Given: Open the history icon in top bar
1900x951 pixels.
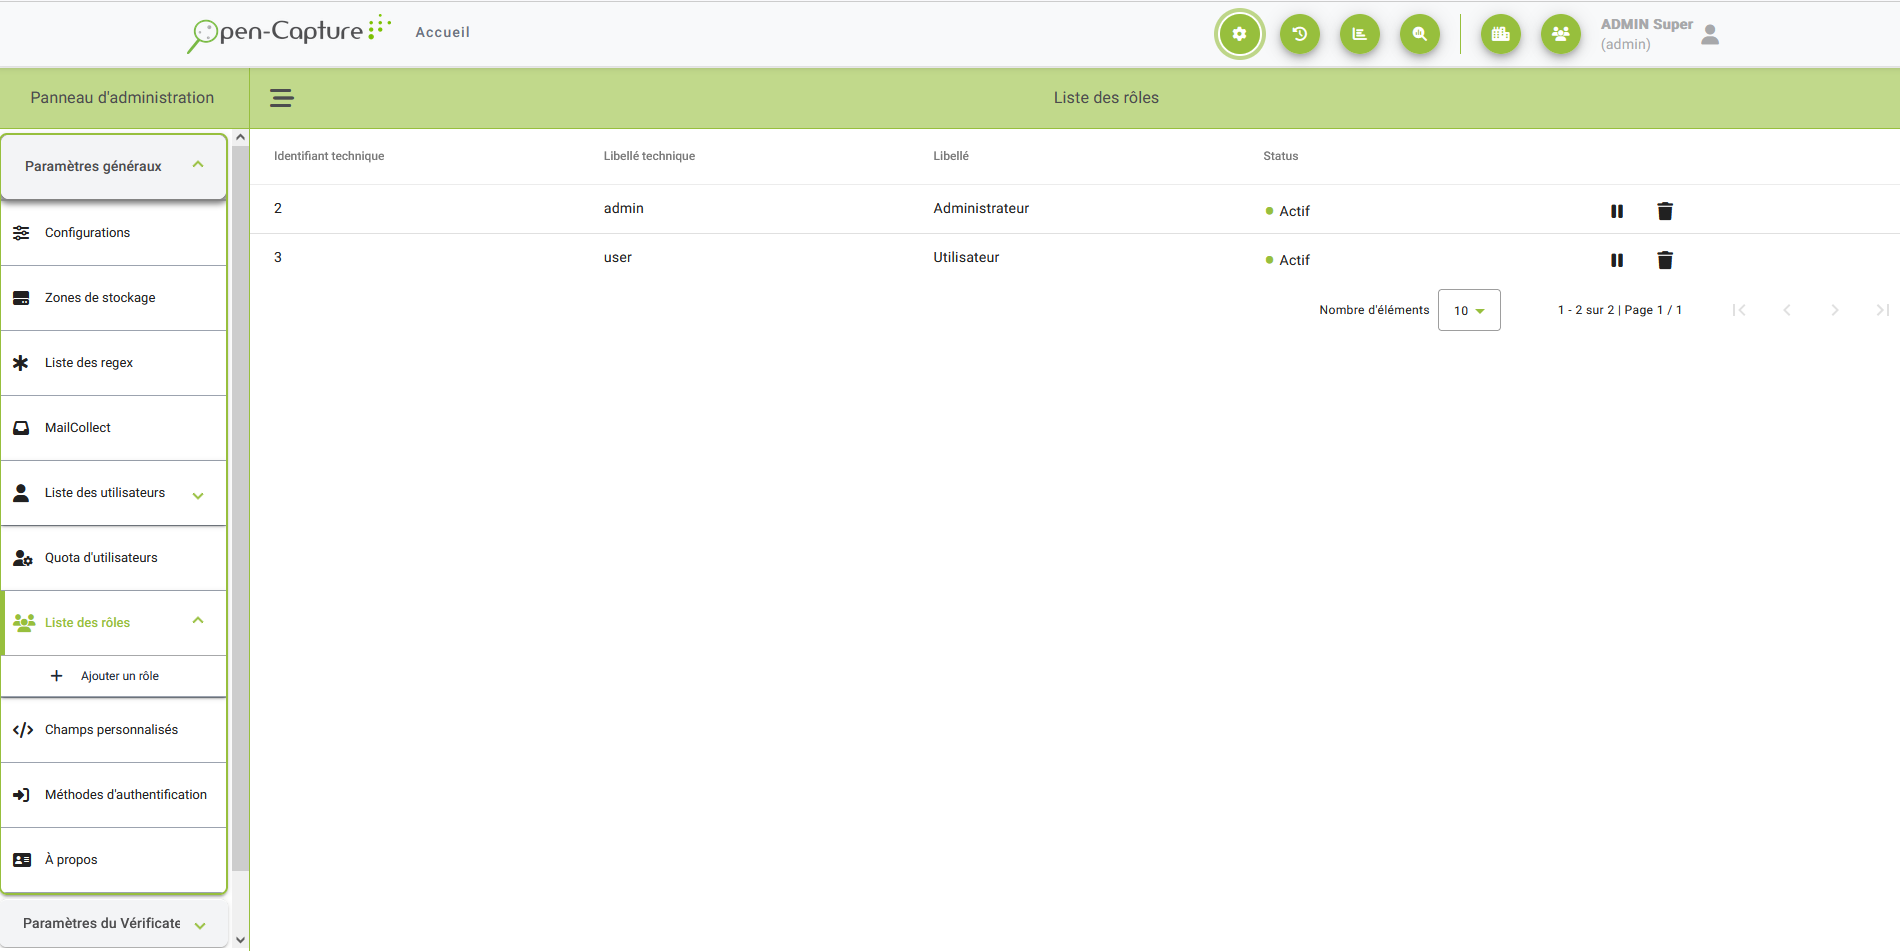Looking at the screenshot, I should click(1299, 34).
